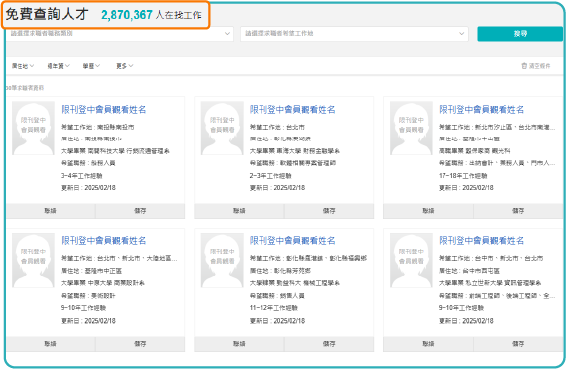Screen dimensions: 566x369
Task: Open the name link of the 台中市西屯區 candidate
Action: (x=481, y=240)
